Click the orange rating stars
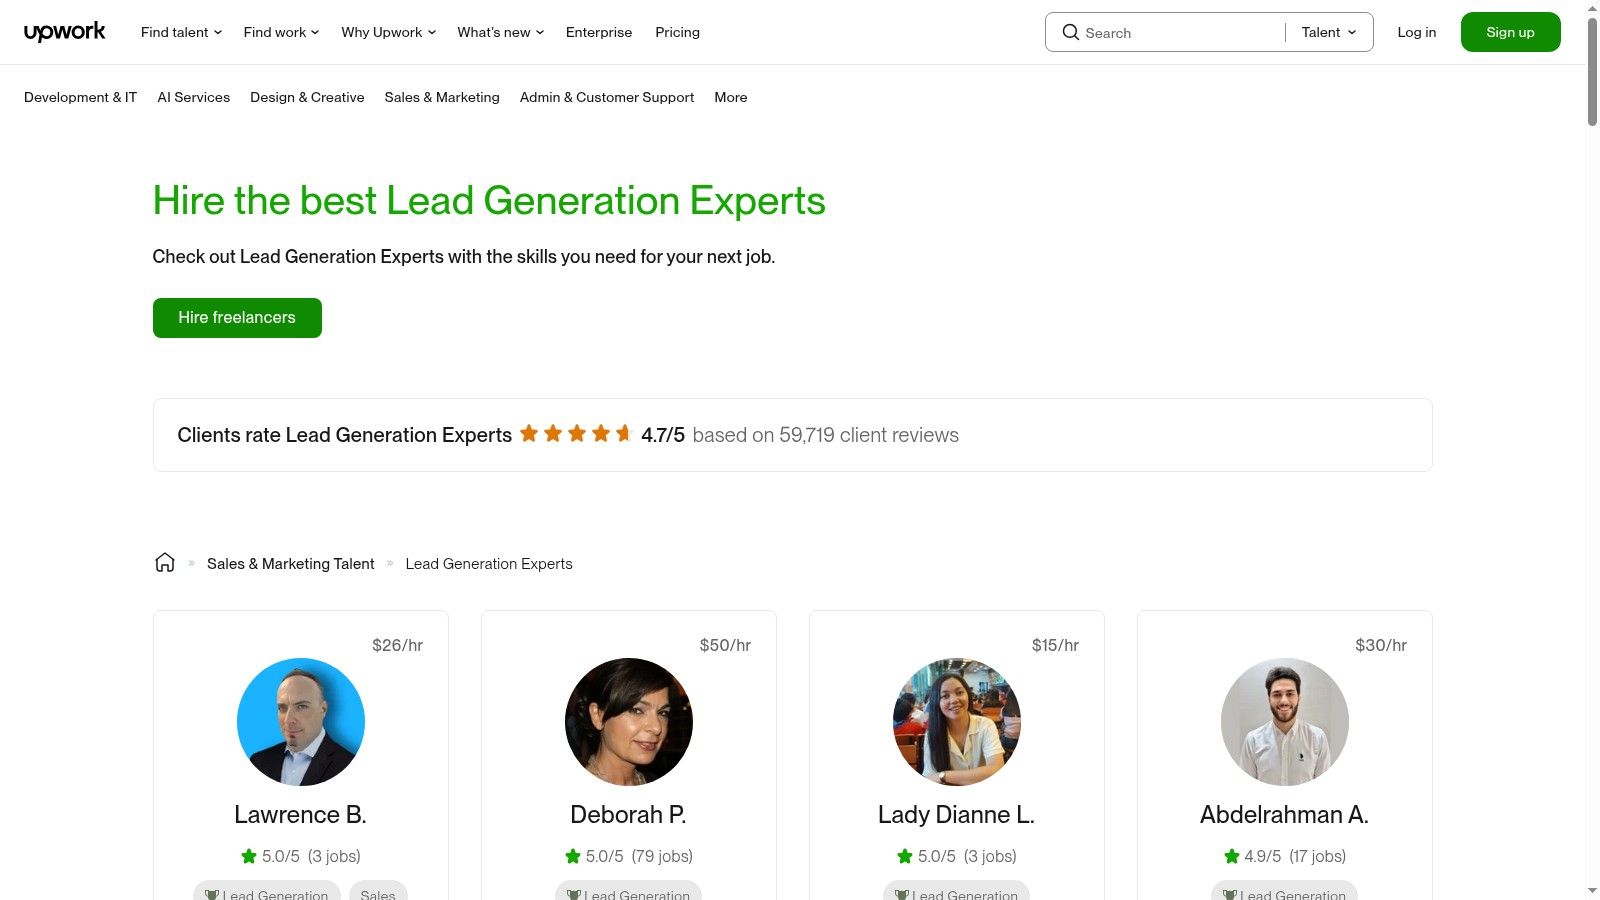Image resolution: width=1600 pixels, height=900 pixels. tap(576, 434)
